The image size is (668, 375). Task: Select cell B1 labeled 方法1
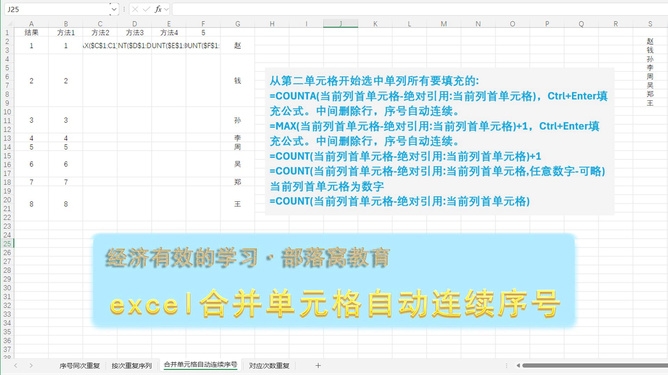coord(66,32)
